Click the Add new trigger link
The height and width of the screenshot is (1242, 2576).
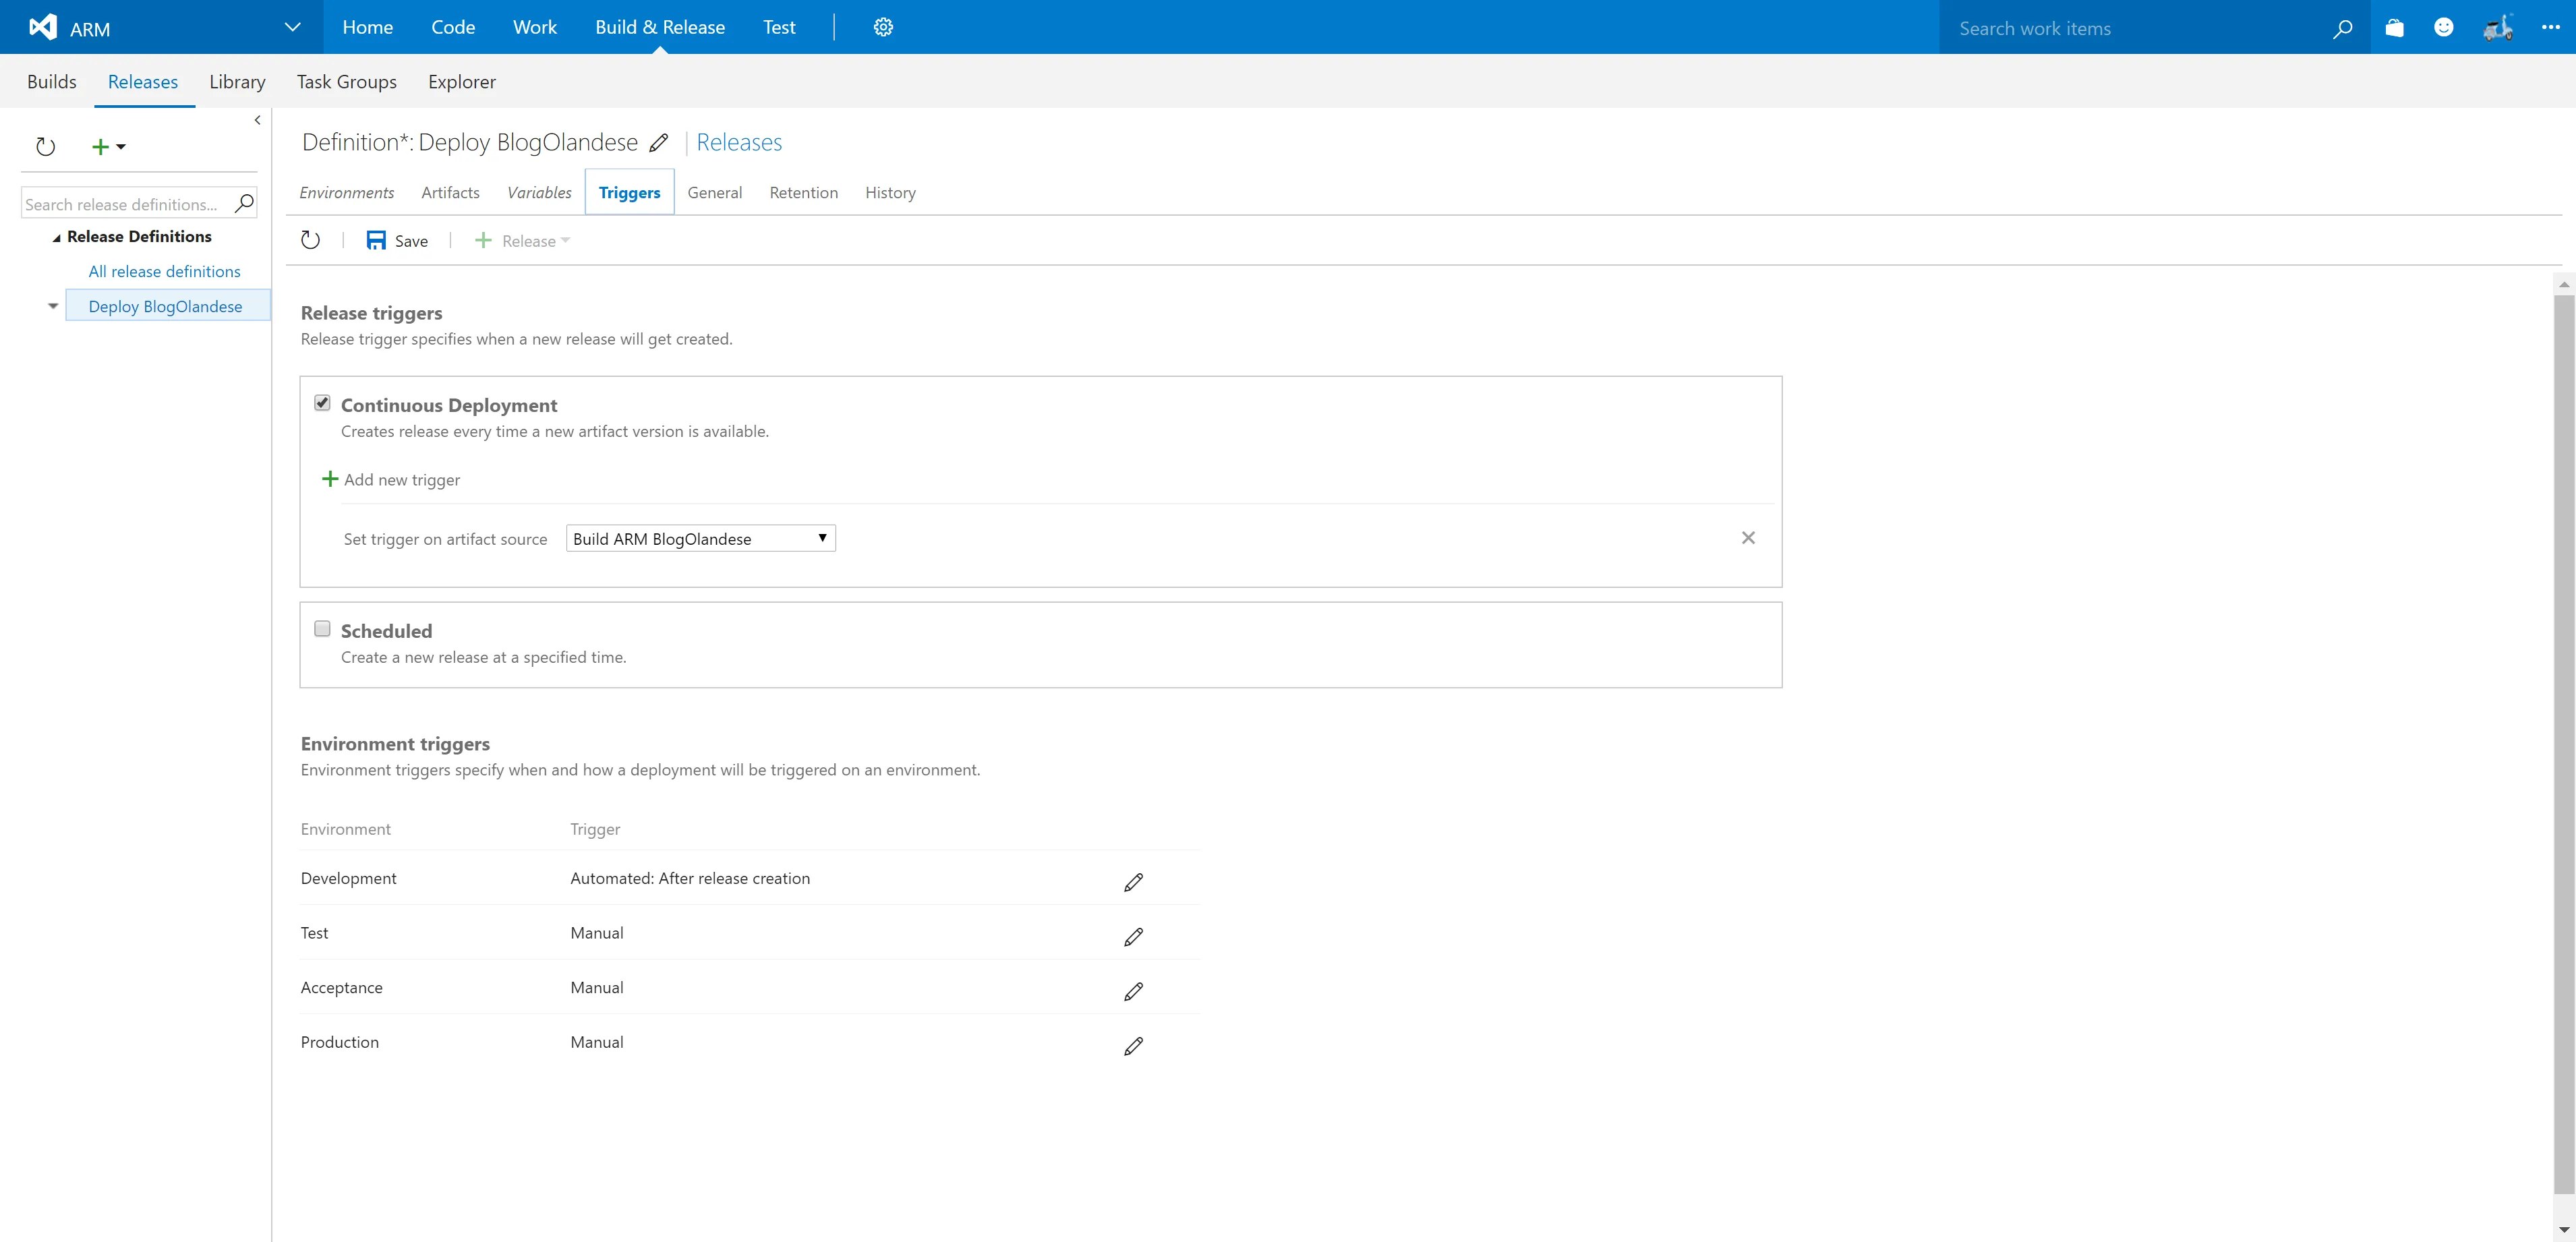pos(402,479)
